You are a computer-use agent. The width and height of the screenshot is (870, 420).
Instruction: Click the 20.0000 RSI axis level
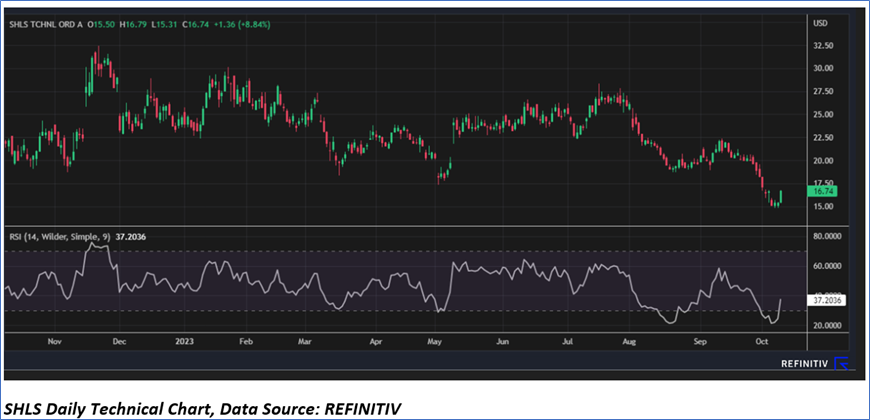828,326
